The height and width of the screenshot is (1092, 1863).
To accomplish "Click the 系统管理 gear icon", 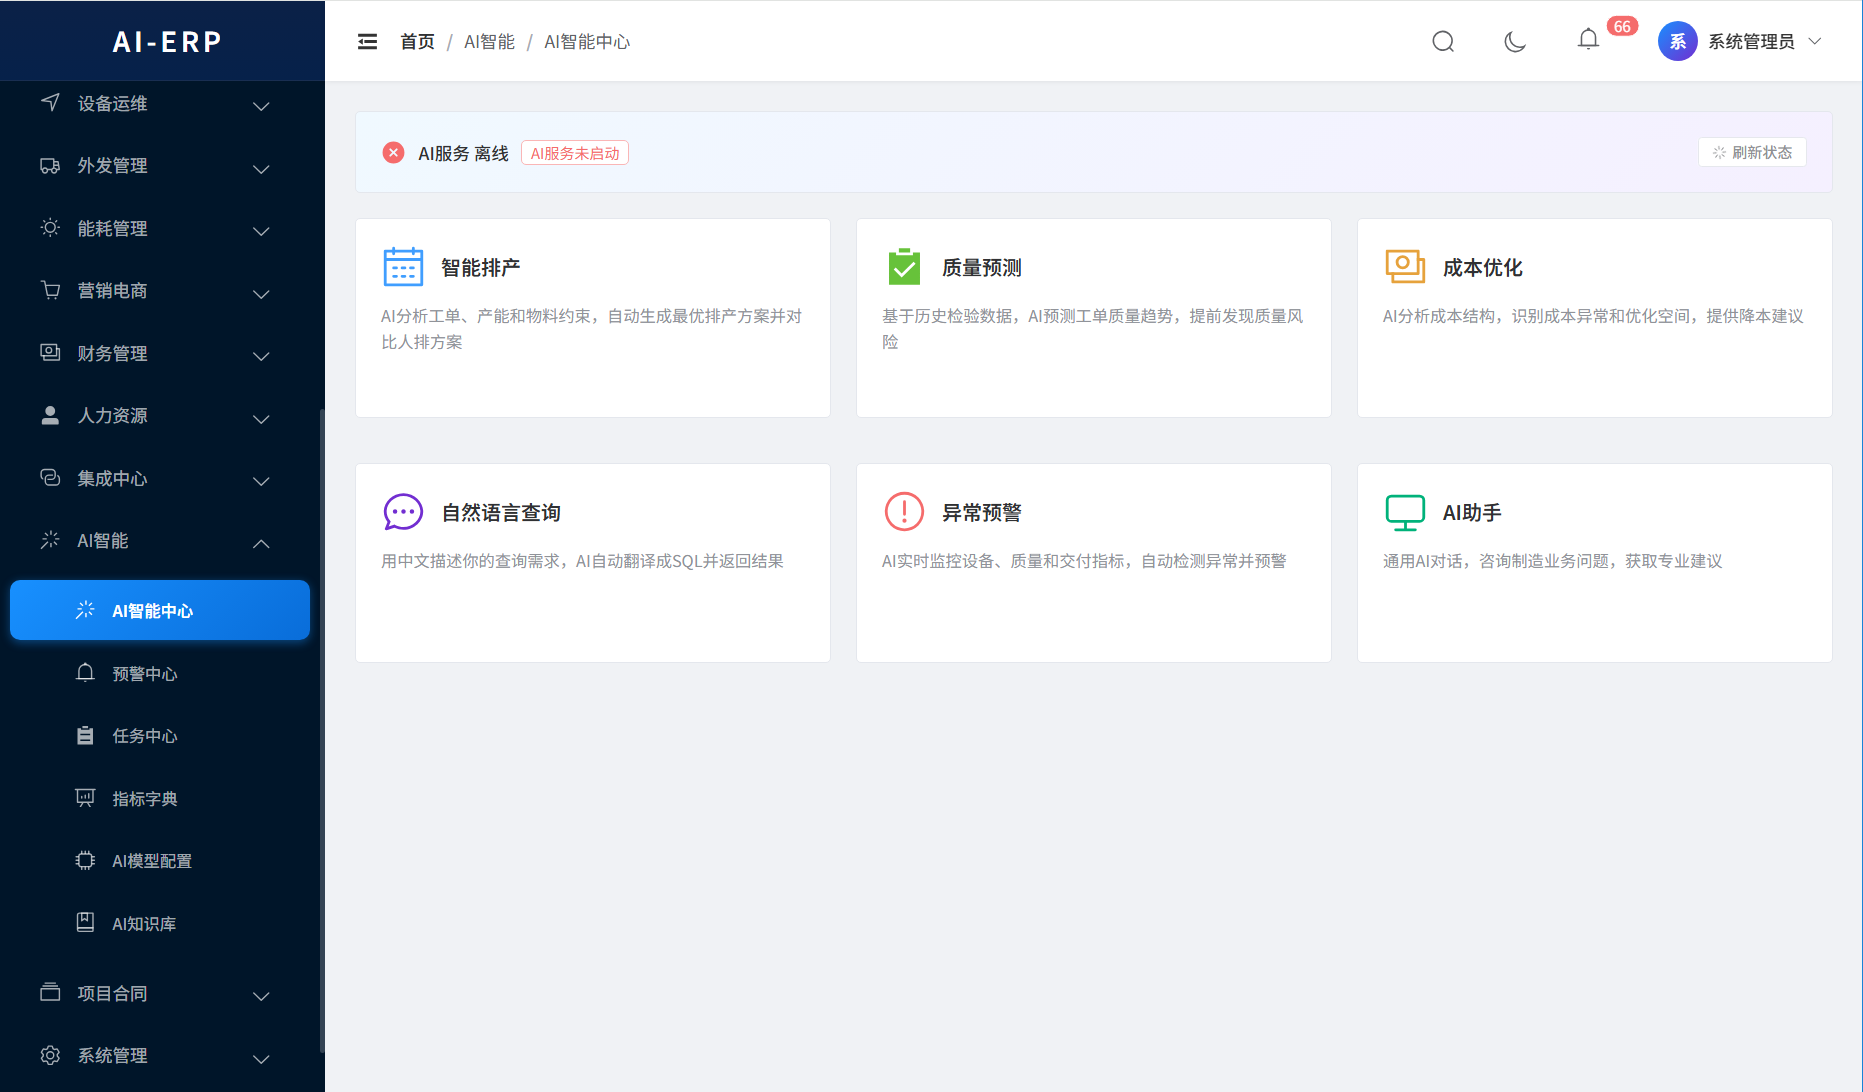I will [x=50, y=1055].
